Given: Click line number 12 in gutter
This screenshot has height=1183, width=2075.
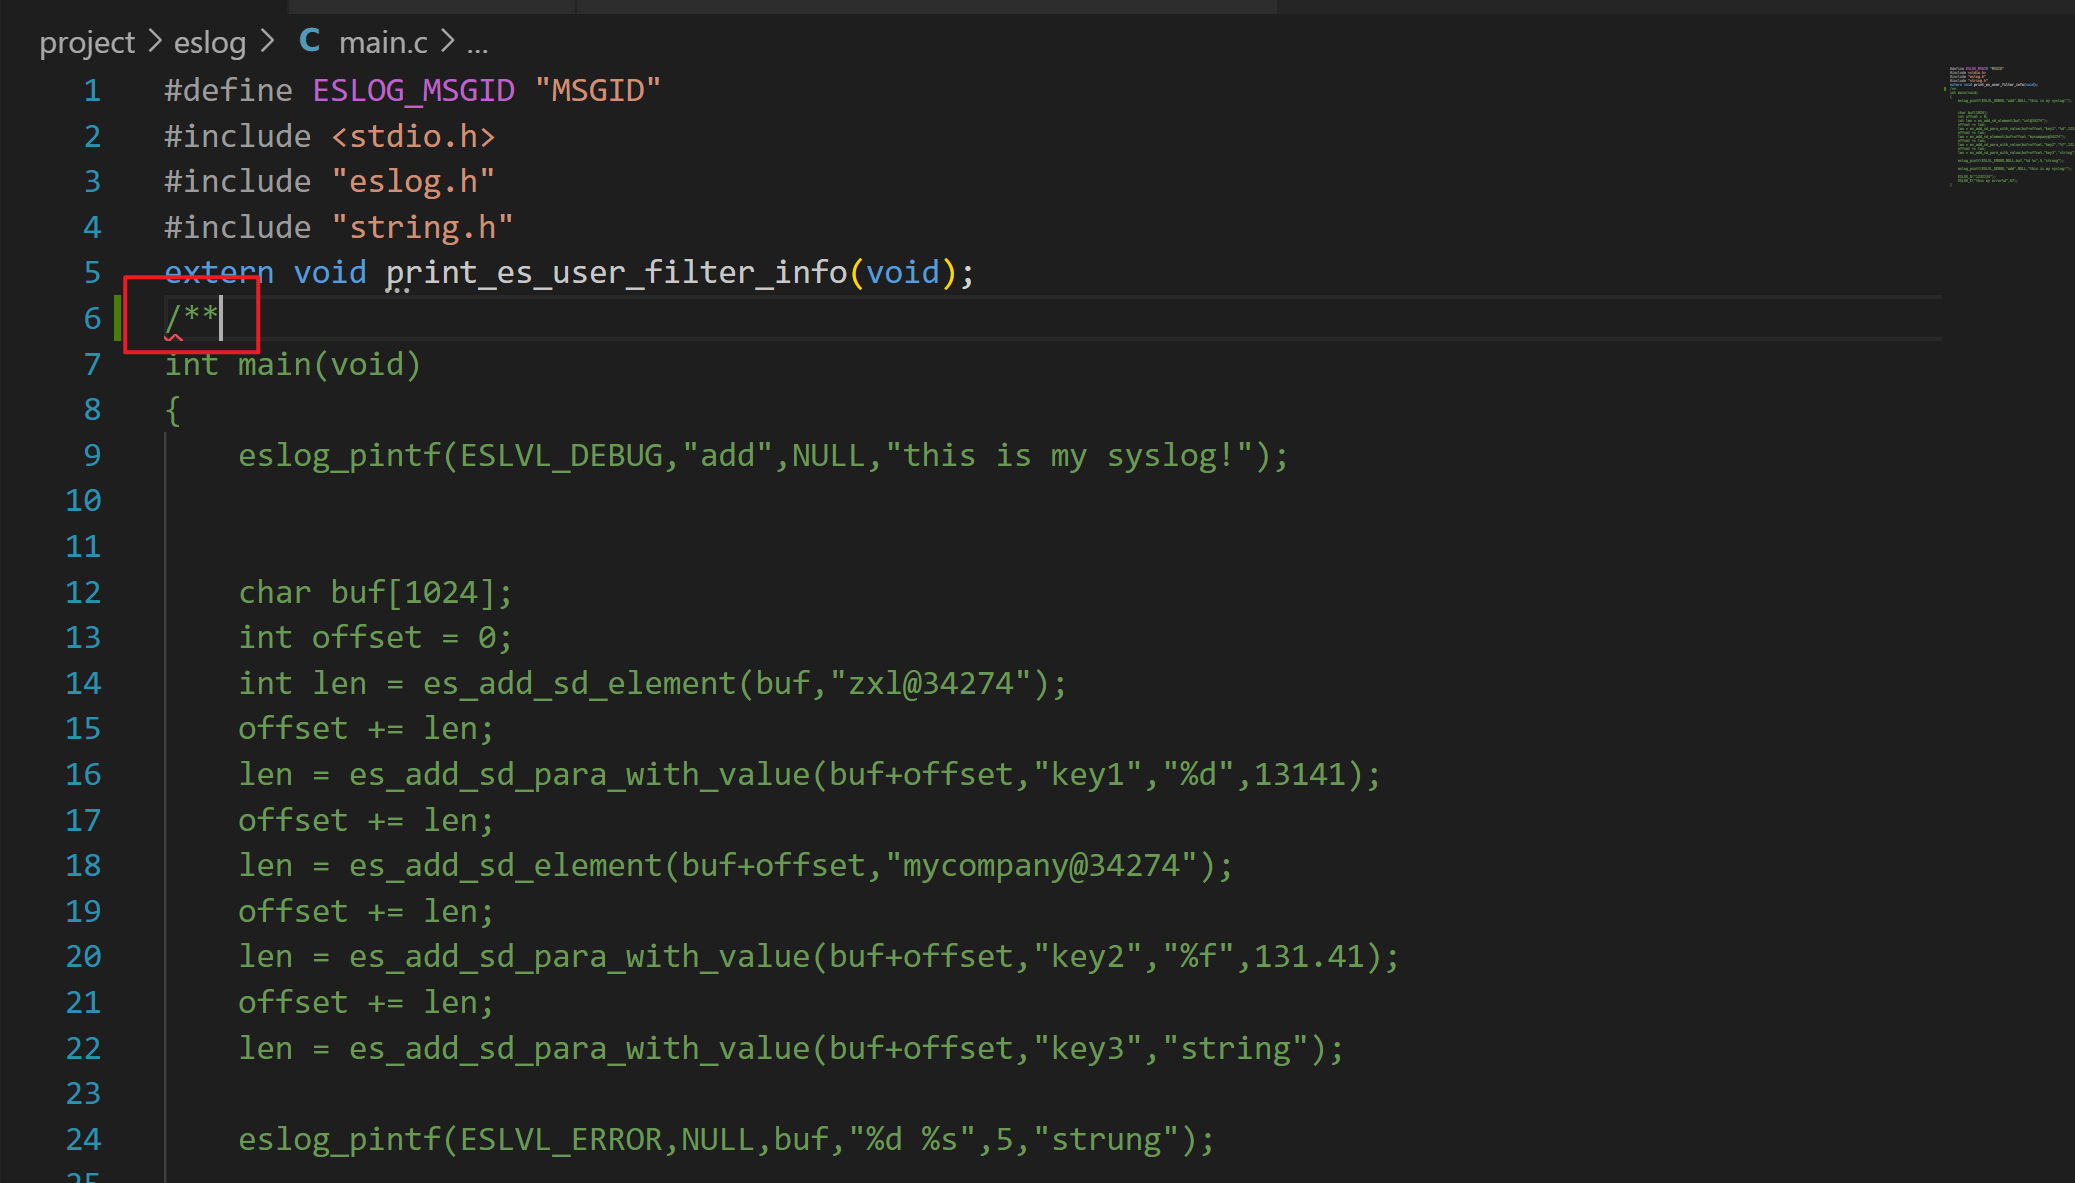Looking at the screenshot, I should [83, 593].
